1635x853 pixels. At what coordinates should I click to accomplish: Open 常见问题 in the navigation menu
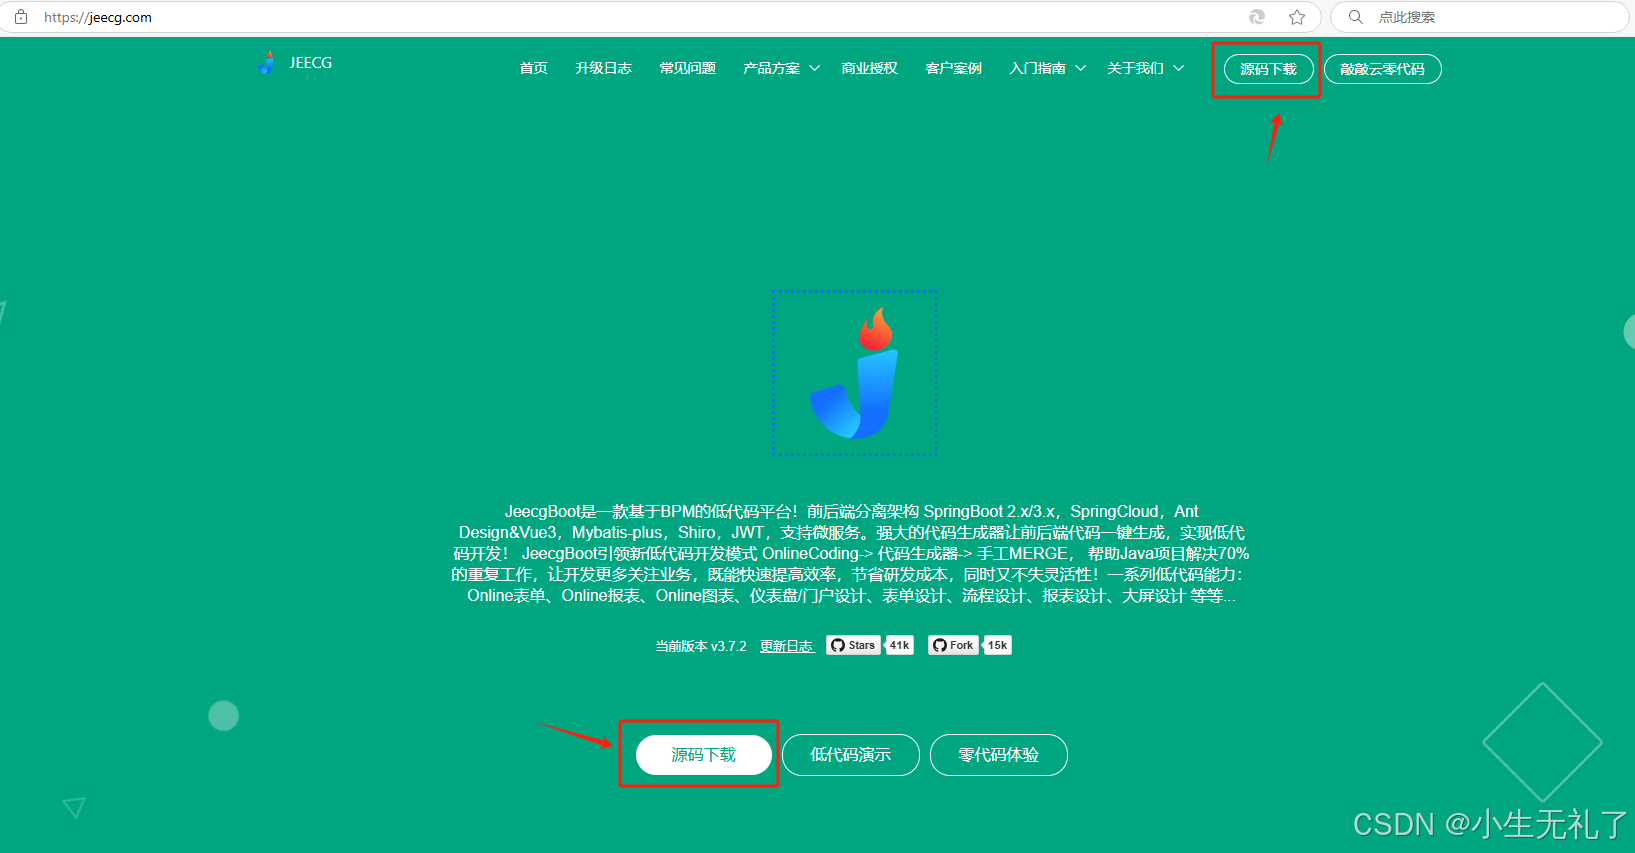tap(687, 68)
